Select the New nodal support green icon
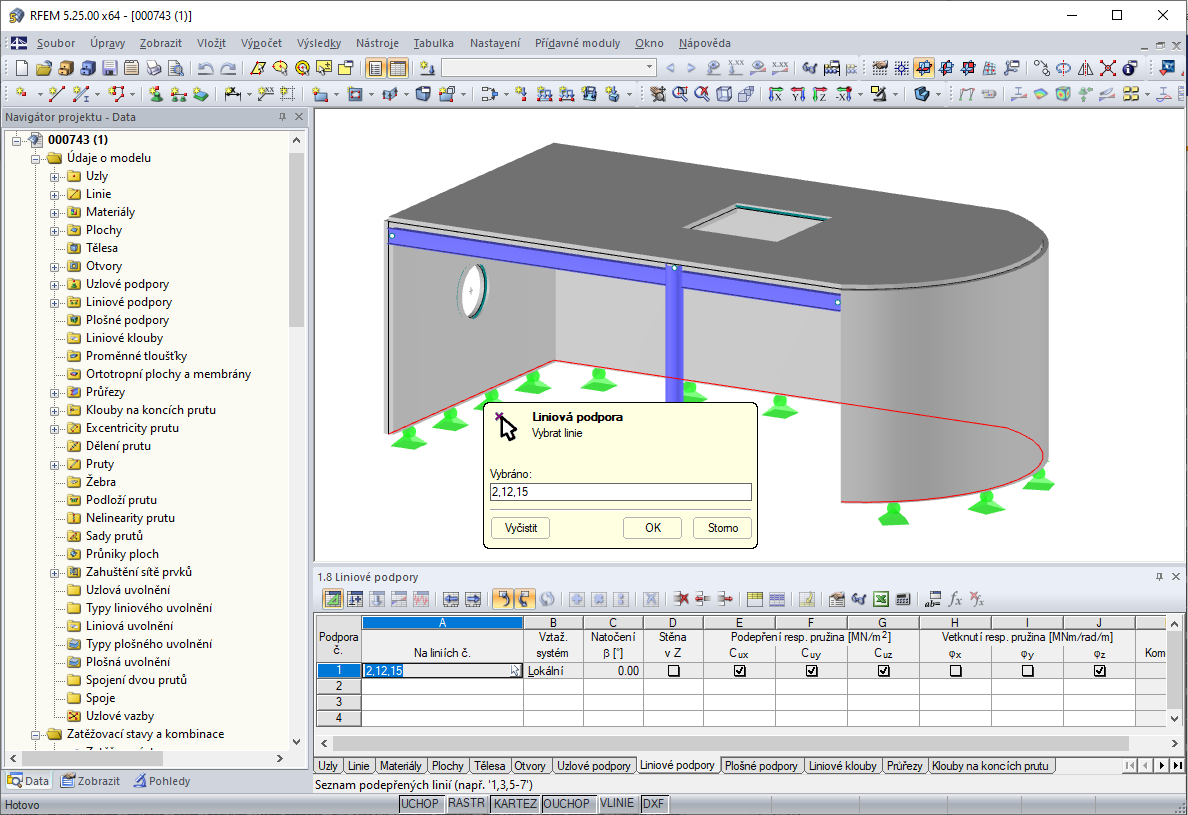Screen dimensions: 1188x815 click(x=155, y=94)
